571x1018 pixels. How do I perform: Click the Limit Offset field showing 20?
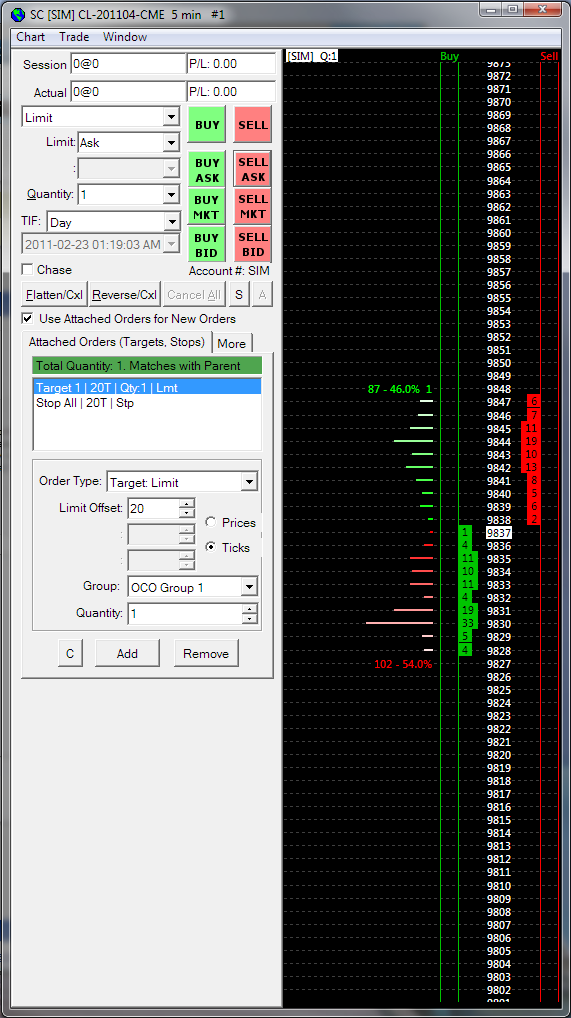tap(153, 508)
